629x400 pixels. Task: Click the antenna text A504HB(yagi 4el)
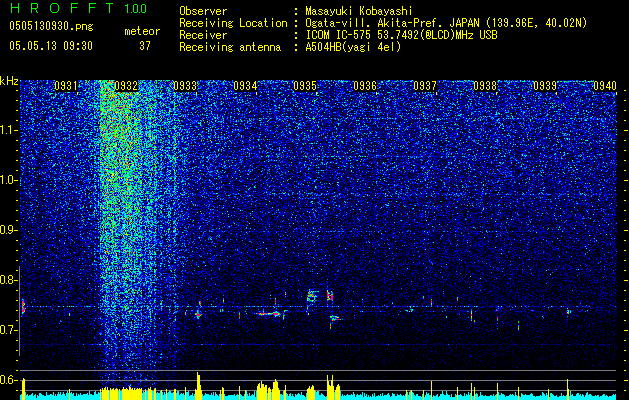[353, 47]
